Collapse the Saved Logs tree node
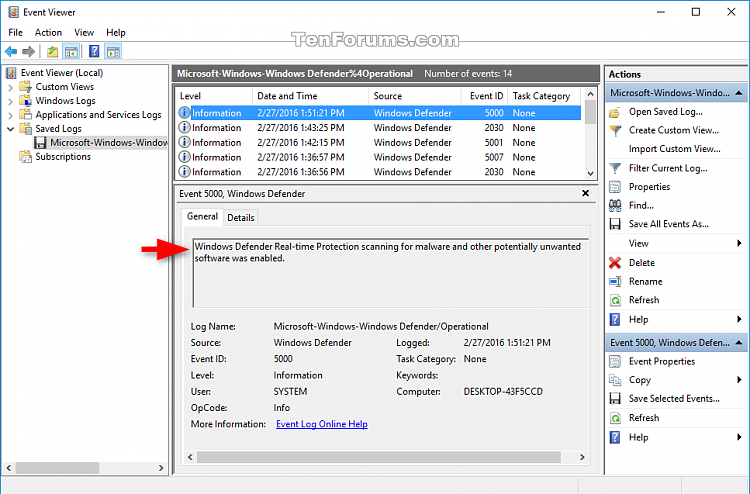 coord(11,129)
